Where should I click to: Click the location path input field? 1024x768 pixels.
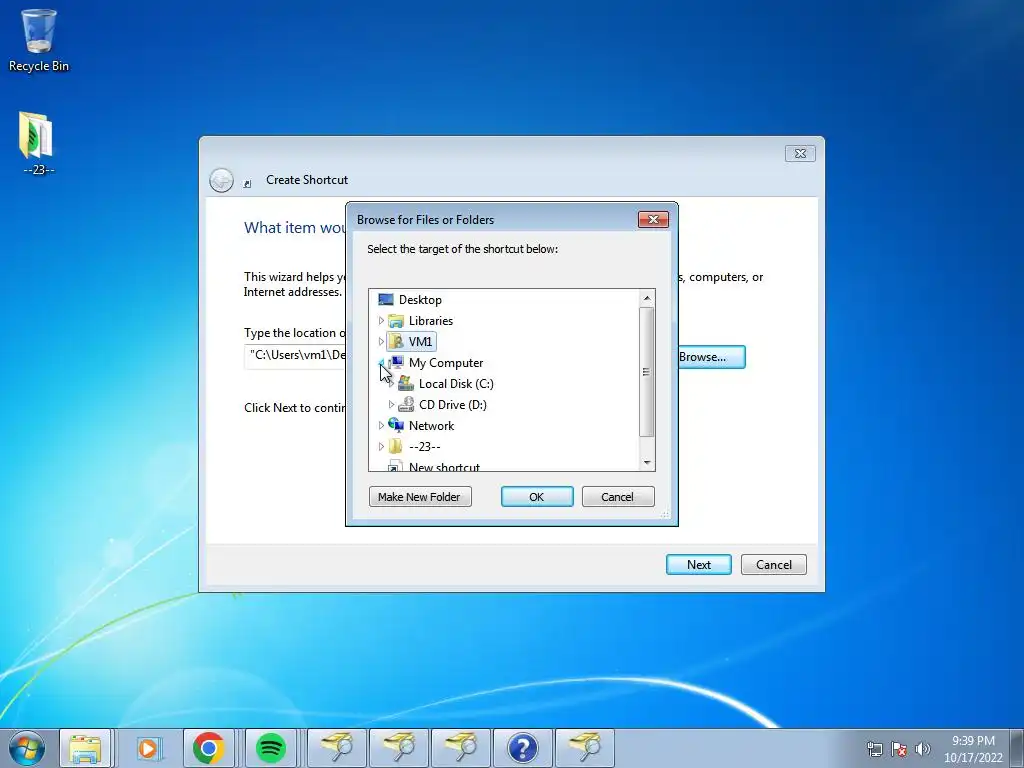tap(295, 355)
